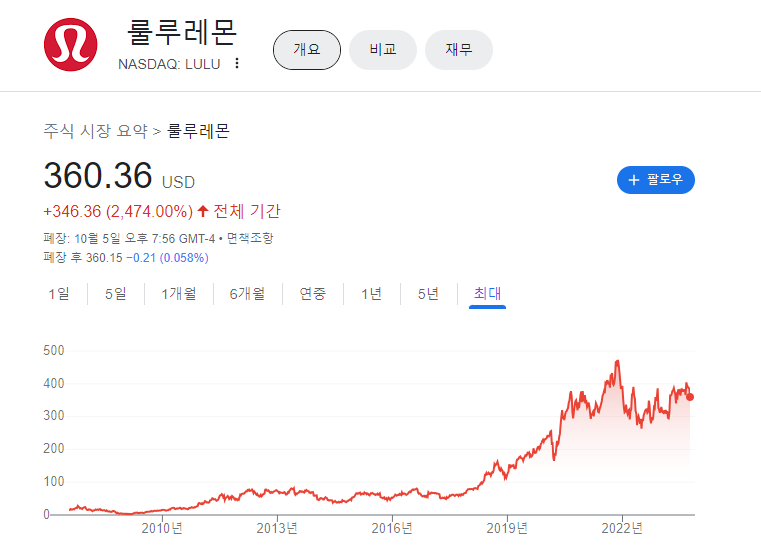
Task: Click the 2016년 x-axis label
Action: click(392, 528)
